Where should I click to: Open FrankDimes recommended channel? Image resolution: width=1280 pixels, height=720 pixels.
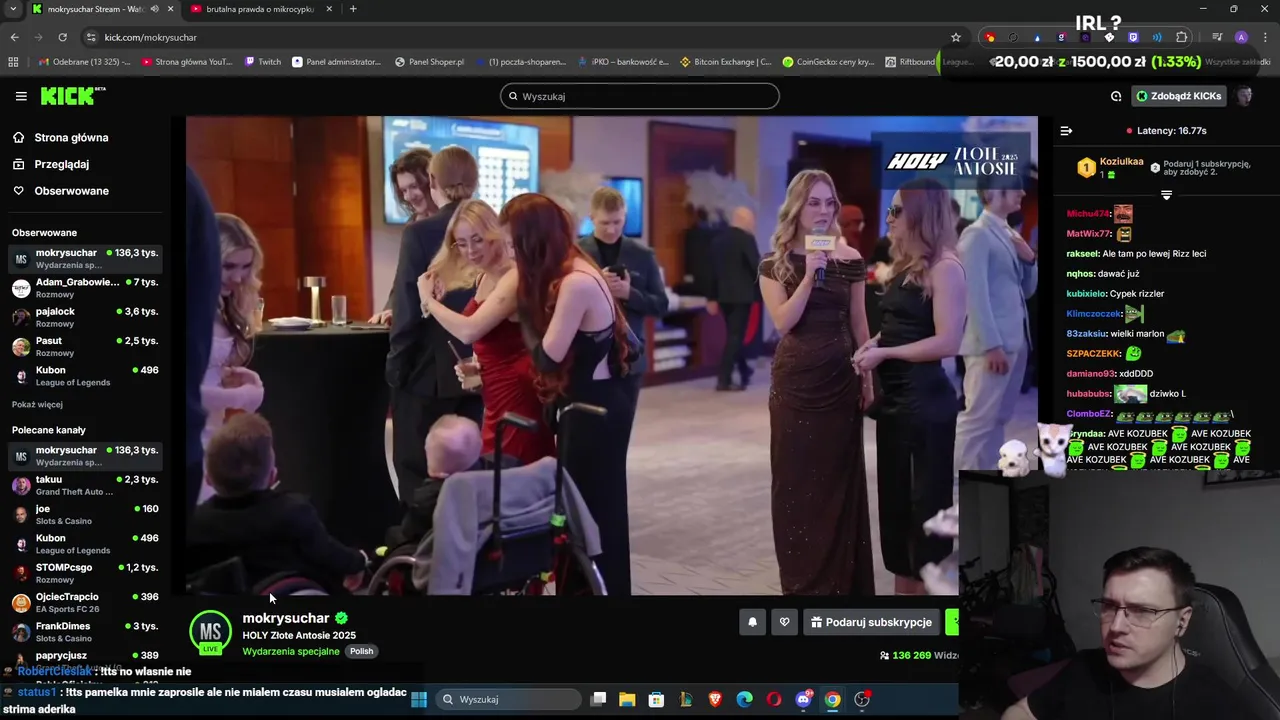(85, 631)
